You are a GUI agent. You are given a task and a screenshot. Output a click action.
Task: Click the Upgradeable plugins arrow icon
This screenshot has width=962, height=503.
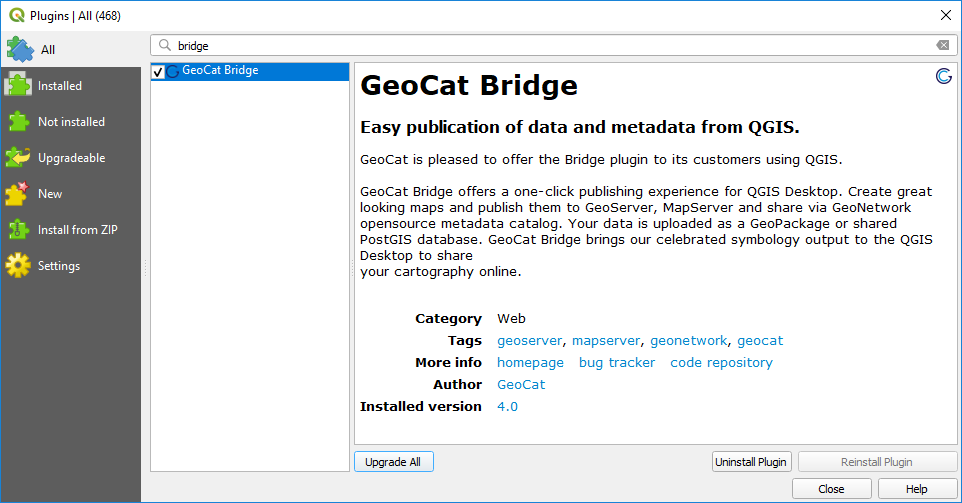pyautogui.click(x=18, y=158)
